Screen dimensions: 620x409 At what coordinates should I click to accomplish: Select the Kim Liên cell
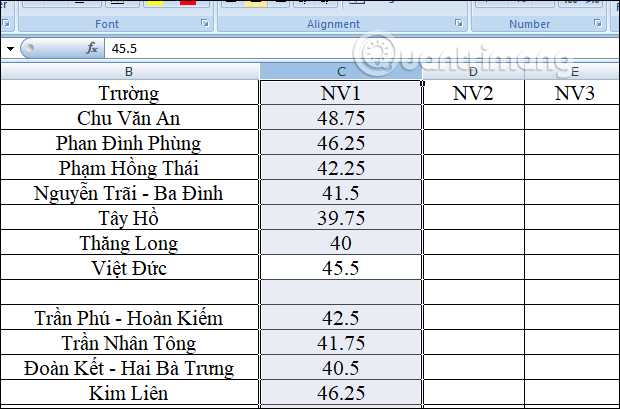tap(130, 392)
